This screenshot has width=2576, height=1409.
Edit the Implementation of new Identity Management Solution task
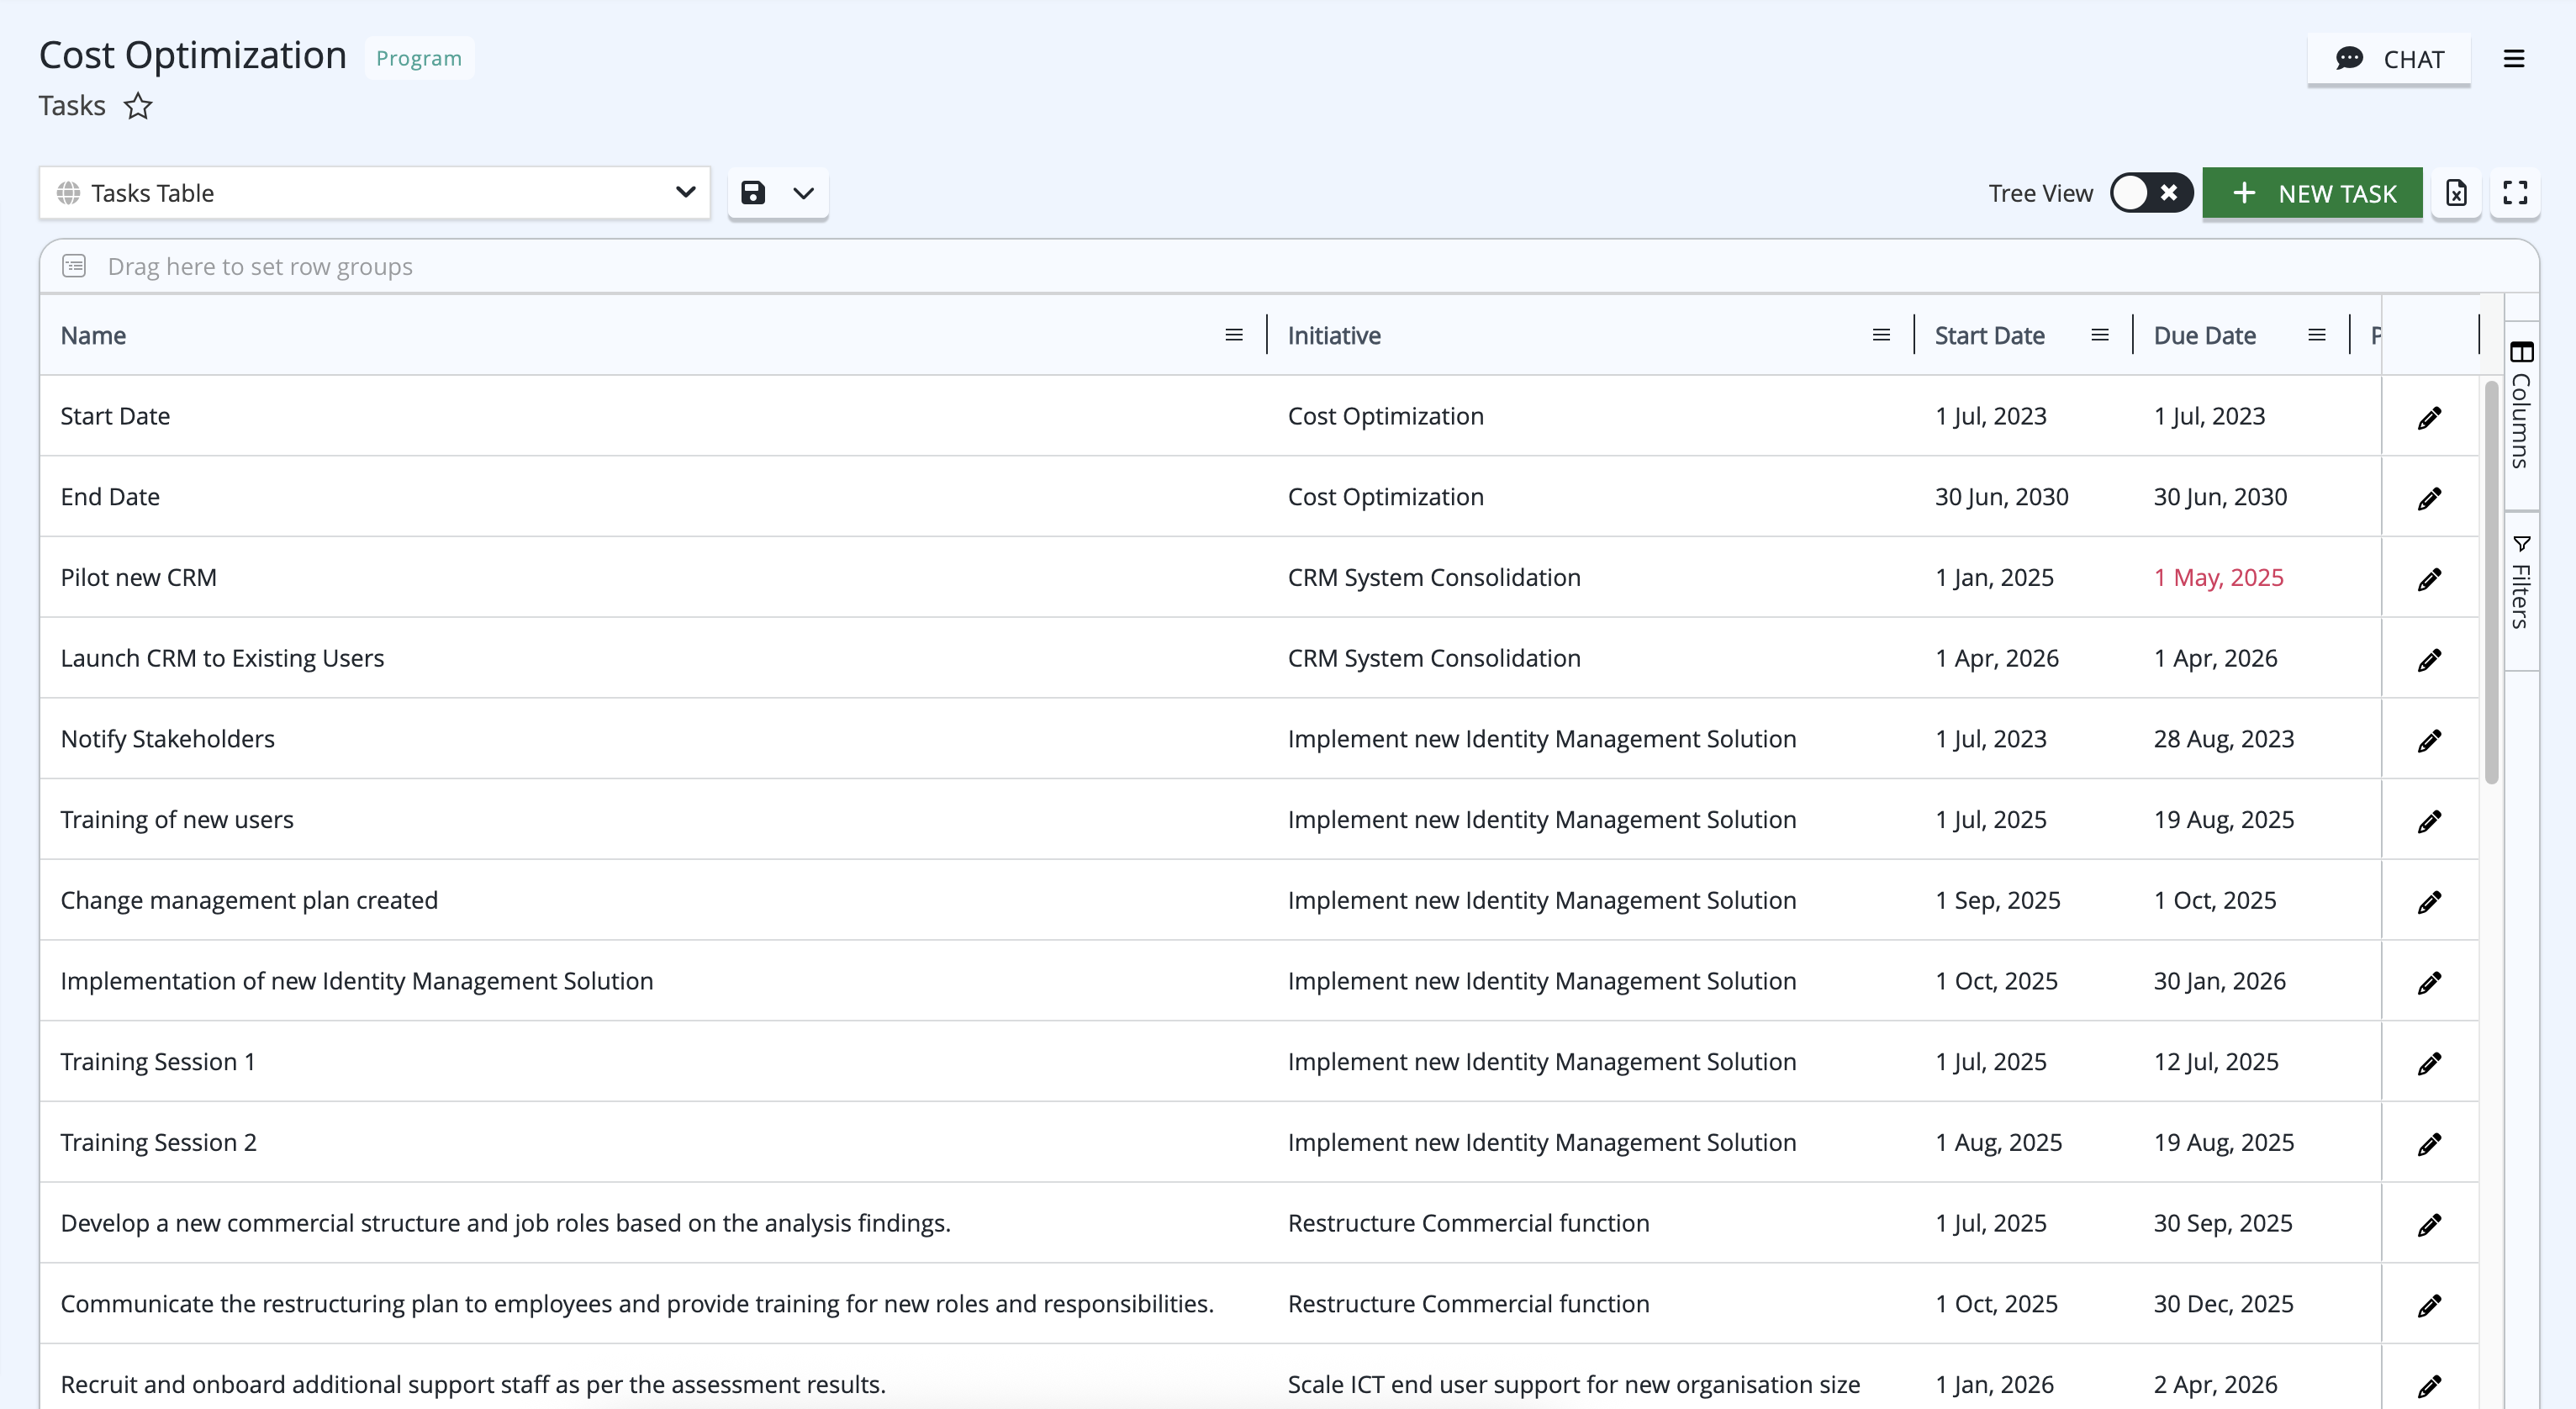(2430, 983)
